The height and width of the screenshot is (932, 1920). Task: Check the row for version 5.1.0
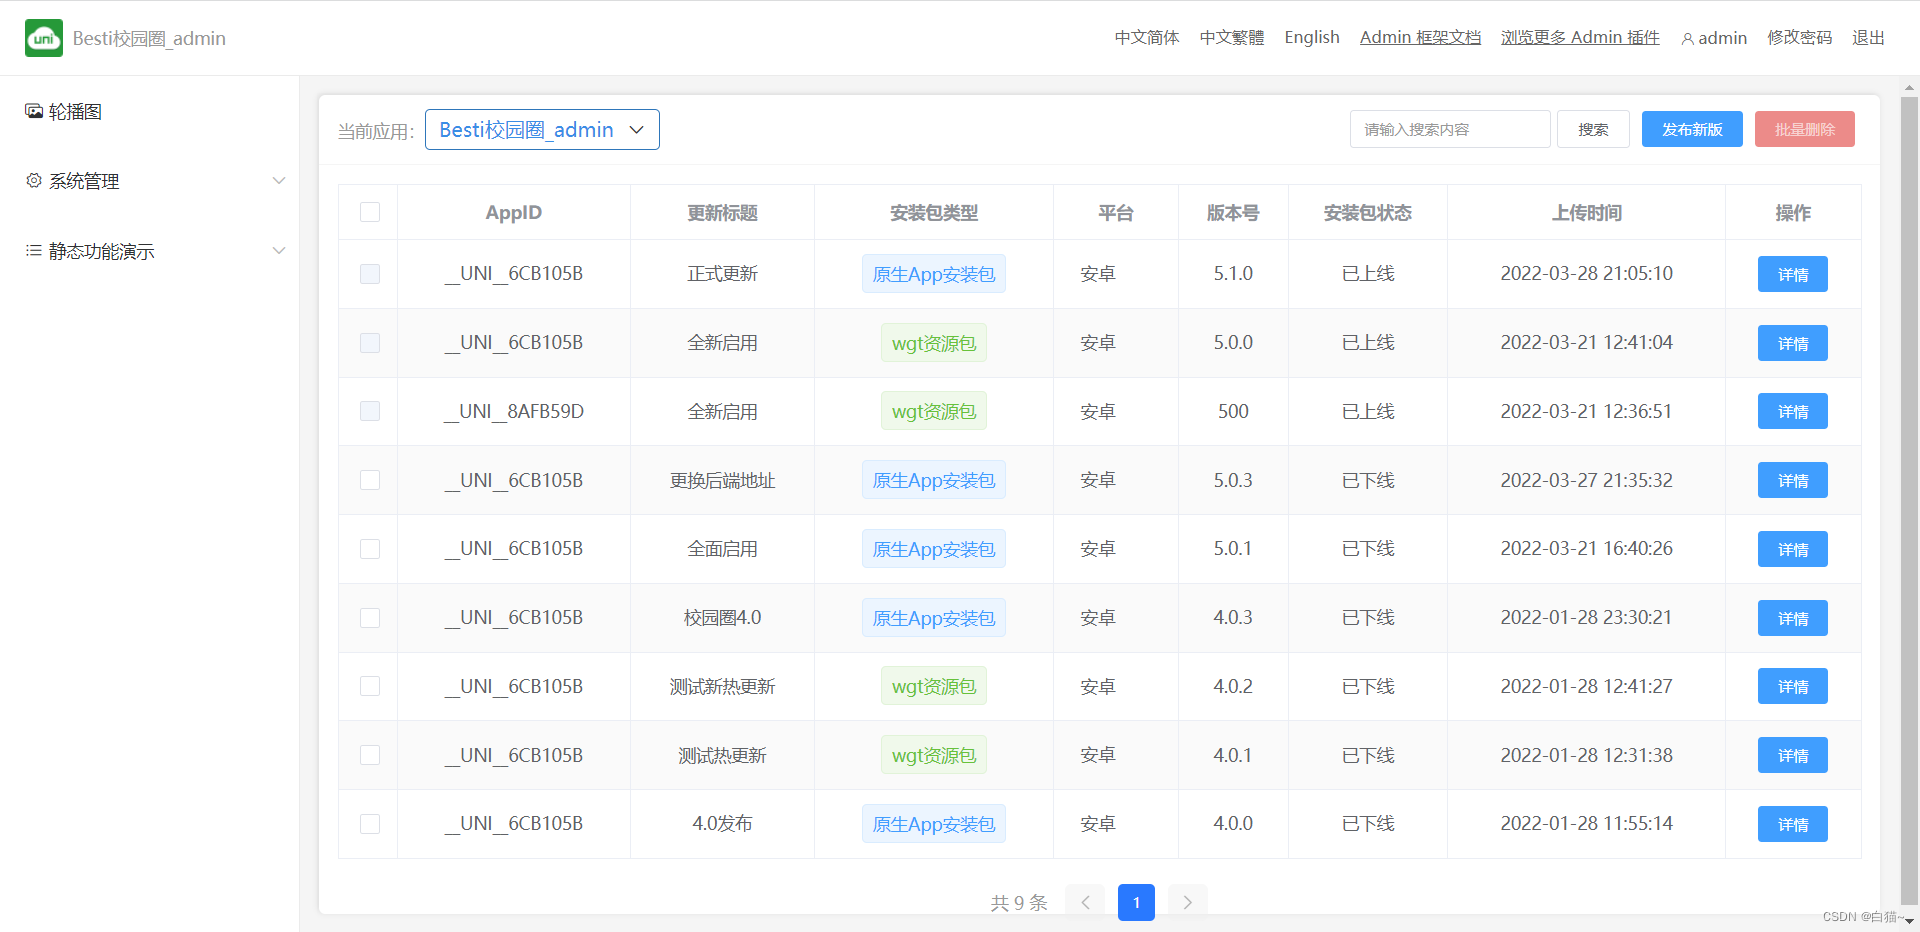point(370,274)
